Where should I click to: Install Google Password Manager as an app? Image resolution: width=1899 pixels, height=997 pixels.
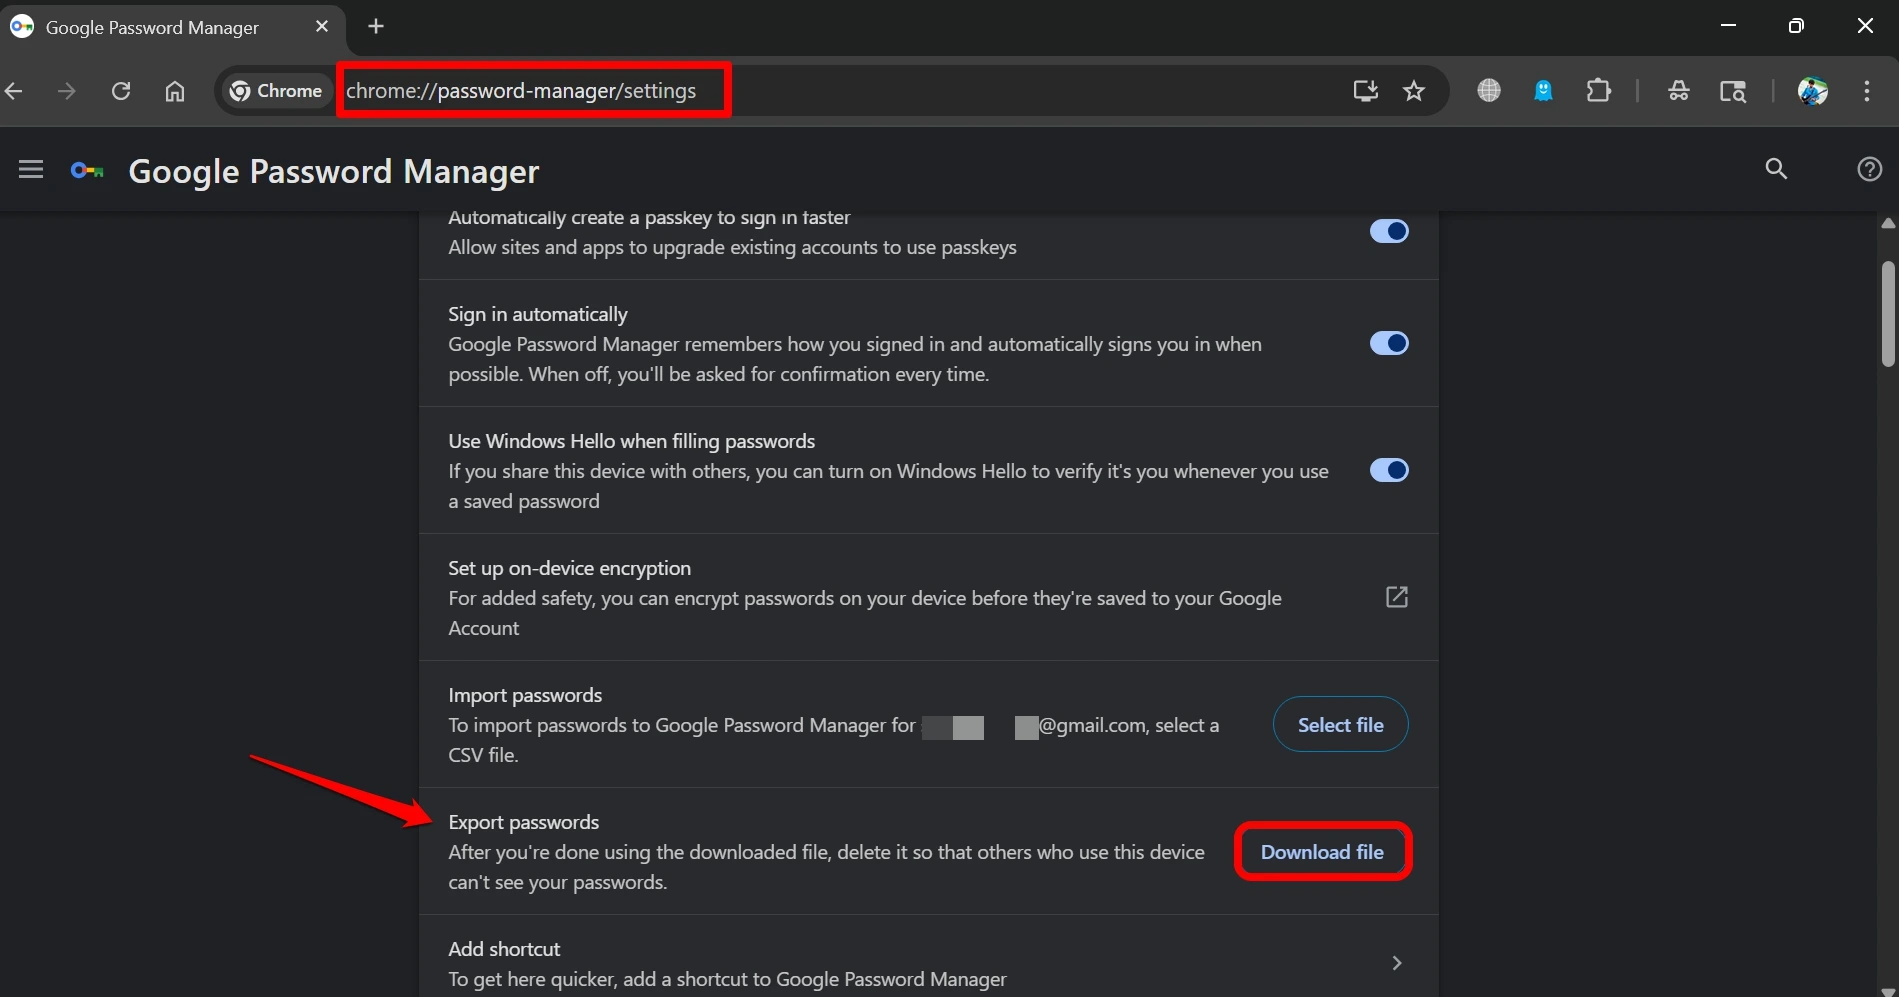click(x=1365, y=91)
